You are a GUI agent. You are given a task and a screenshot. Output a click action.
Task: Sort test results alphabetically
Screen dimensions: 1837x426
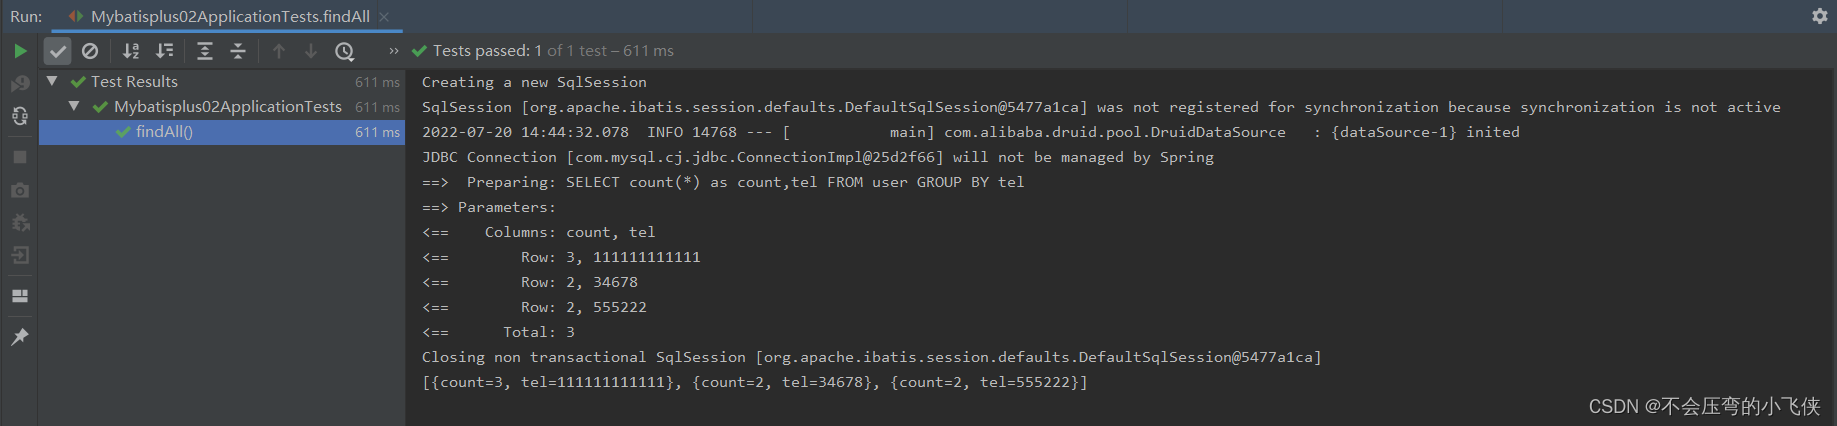click(131, 51)
